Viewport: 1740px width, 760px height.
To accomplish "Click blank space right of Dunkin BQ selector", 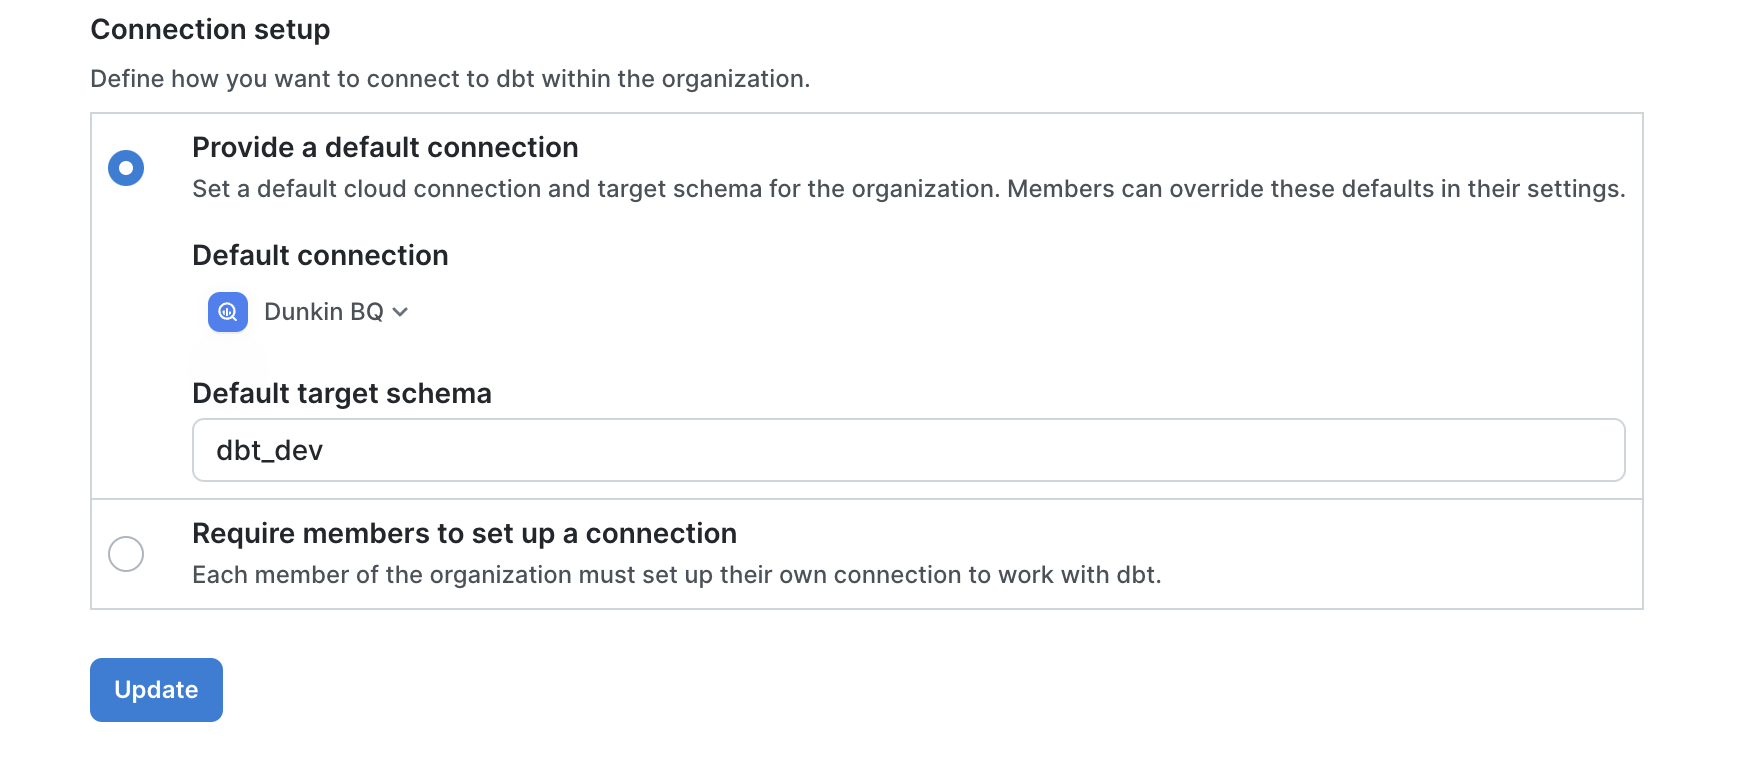I will [900, 312].
